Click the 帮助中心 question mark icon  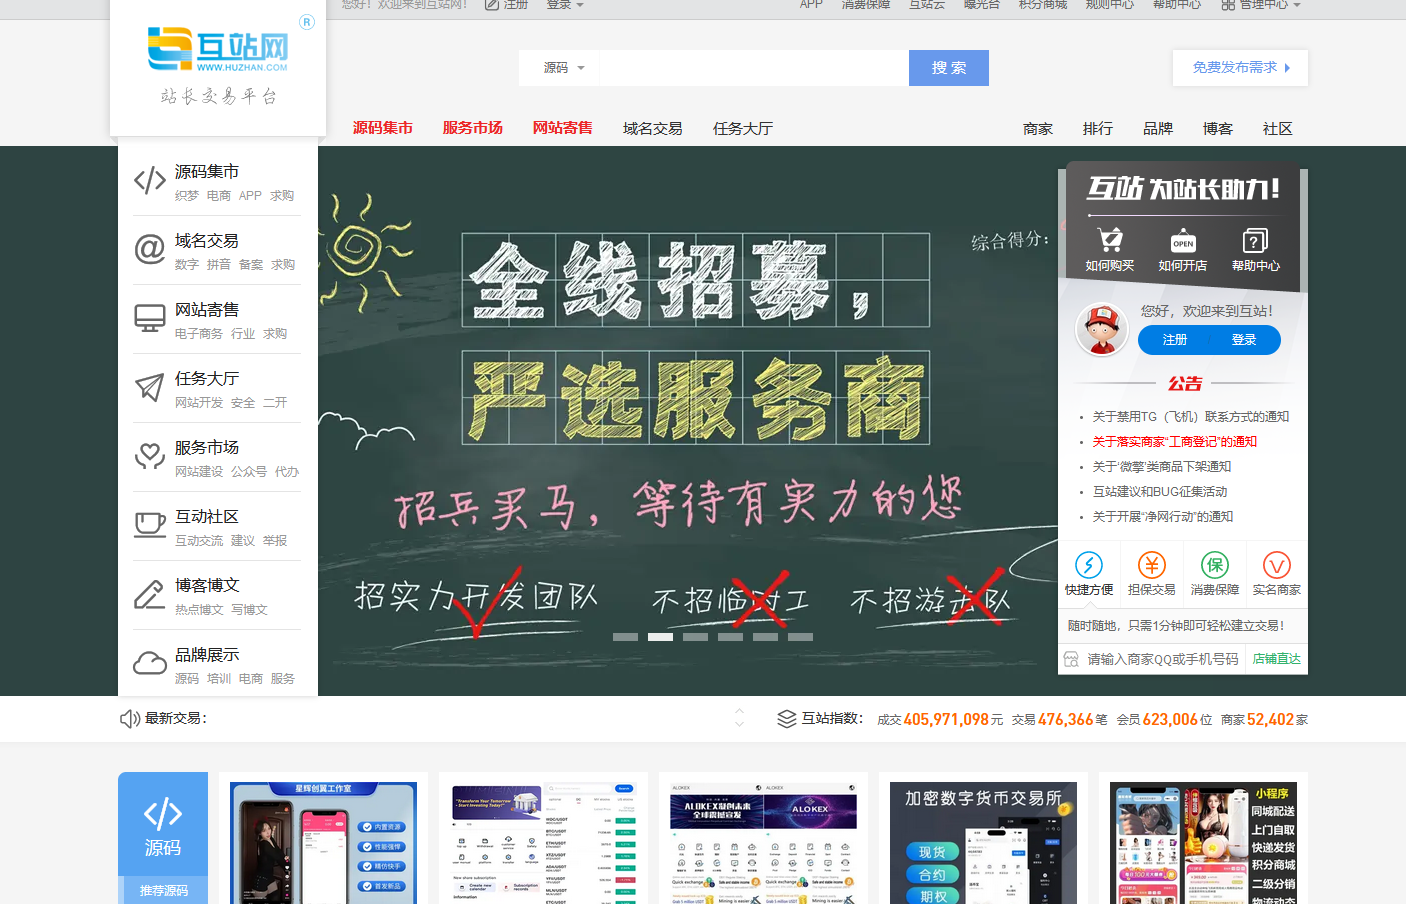click(1255, 240)
